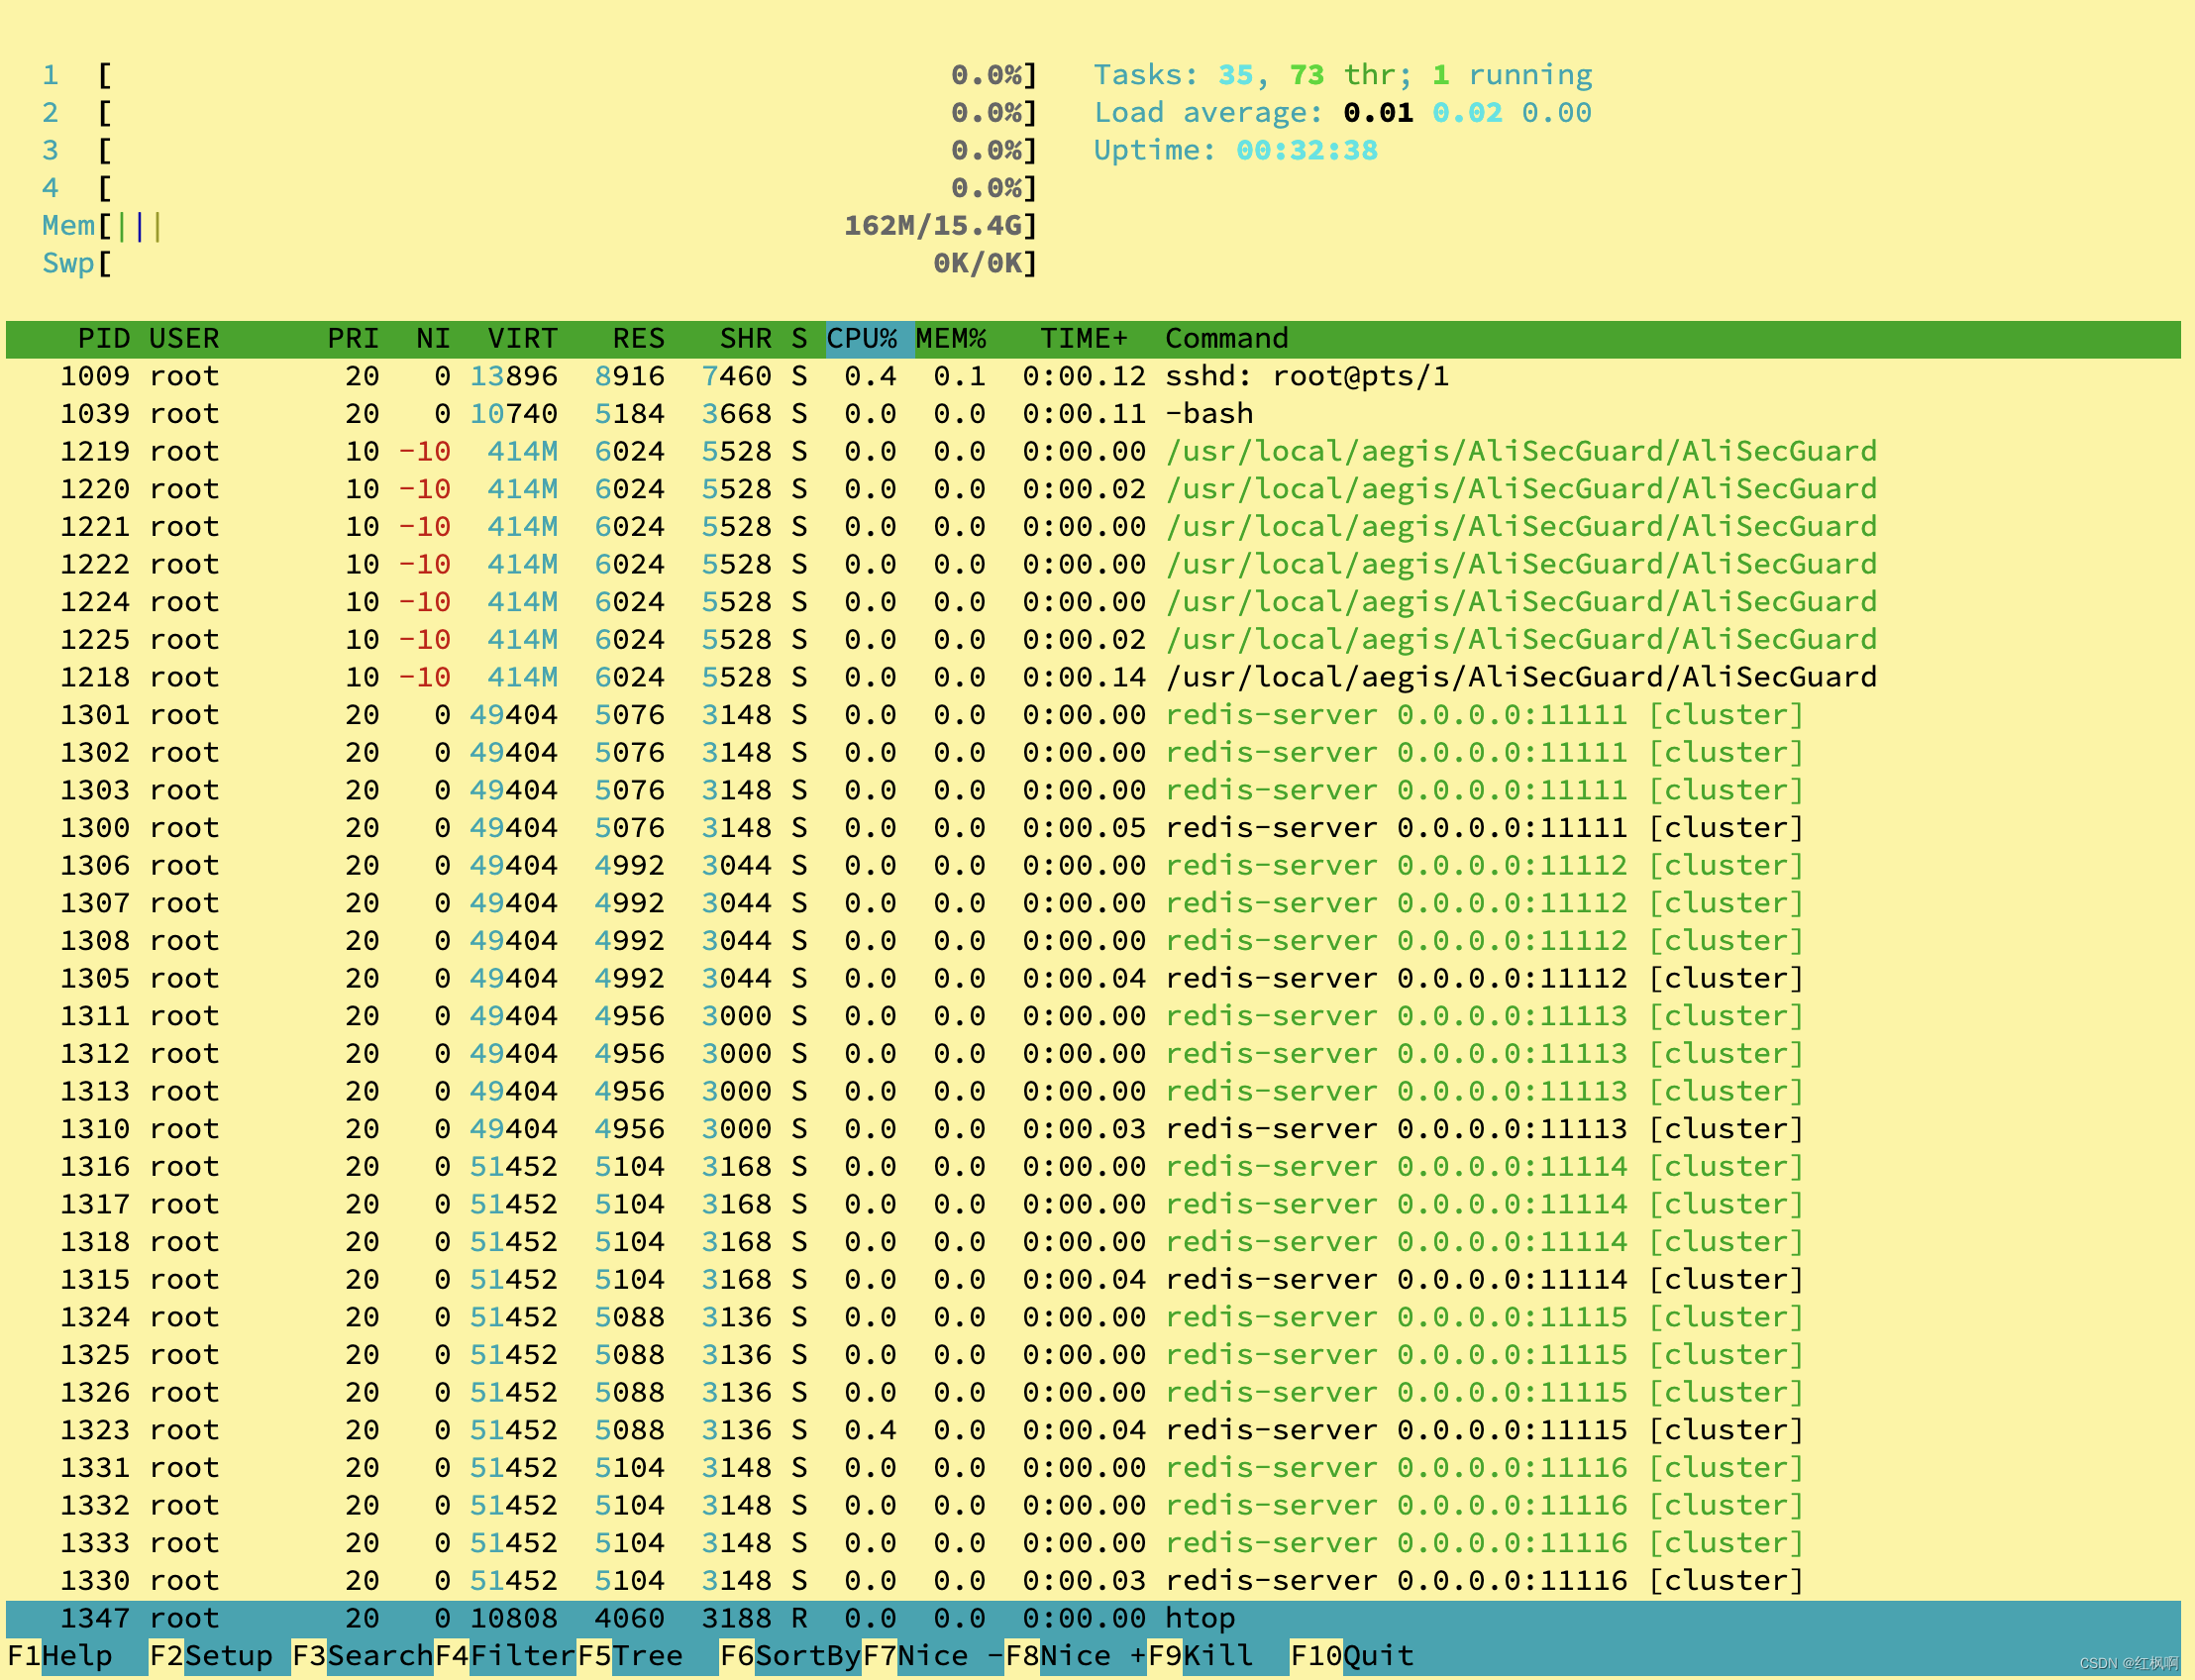Select redis-server 11114 thread PID 1318
Screen dimensions: 2195x1680
[x=1093, y=1243]
